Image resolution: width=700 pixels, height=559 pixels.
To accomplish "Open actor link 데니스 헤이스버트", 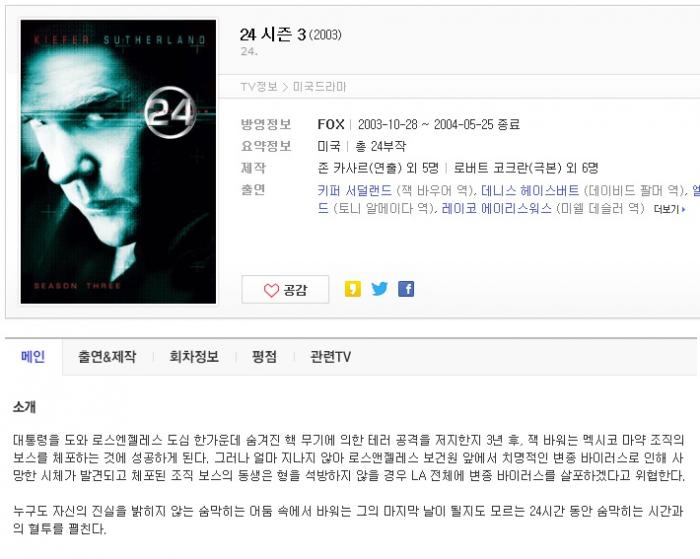I will [x=530, y=191].
